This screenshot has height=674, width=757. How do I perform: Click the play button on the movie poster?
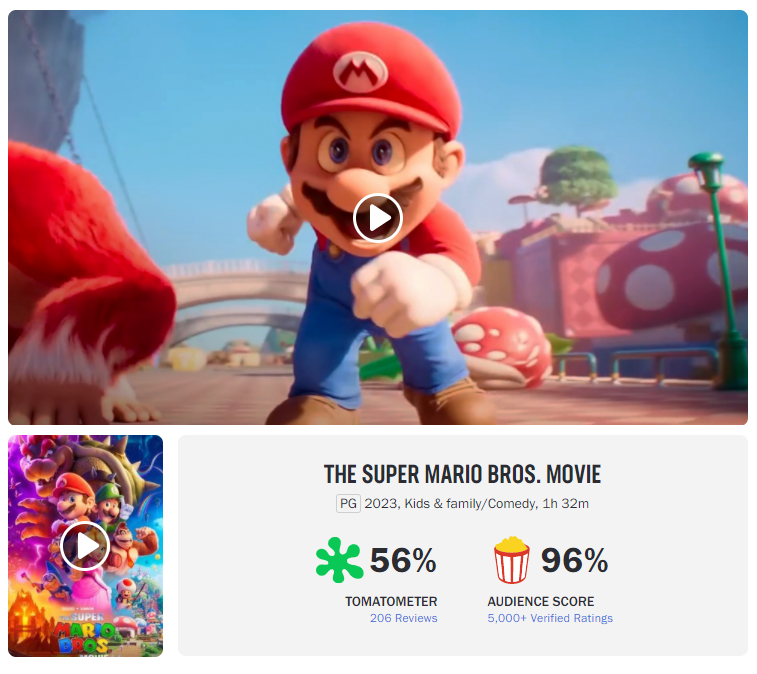tap(85, 545)
